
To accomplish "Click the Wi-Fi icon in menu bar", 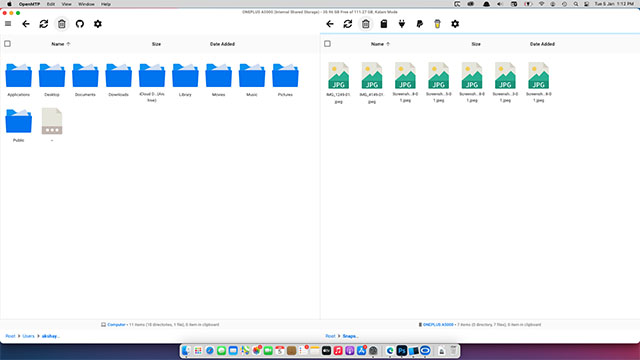I will [x=541, y=4].
